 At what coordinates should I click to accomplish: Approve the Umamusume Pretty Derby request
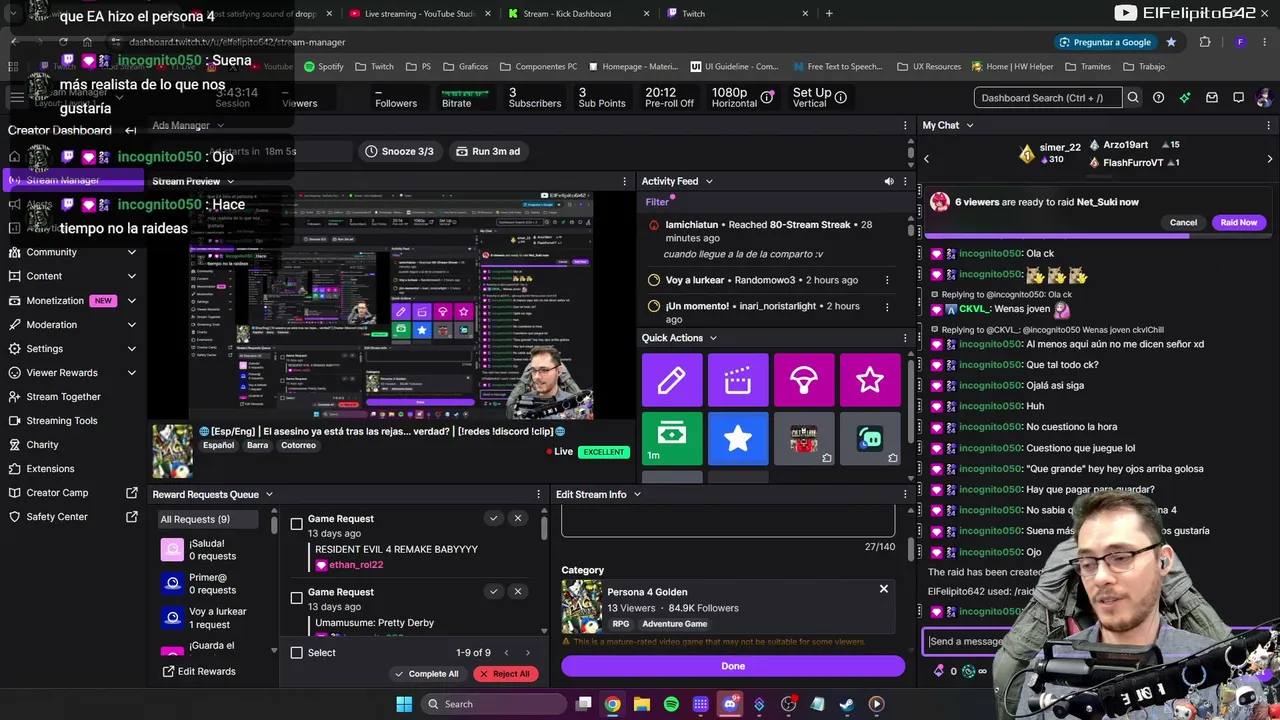(x=493, y=591)
